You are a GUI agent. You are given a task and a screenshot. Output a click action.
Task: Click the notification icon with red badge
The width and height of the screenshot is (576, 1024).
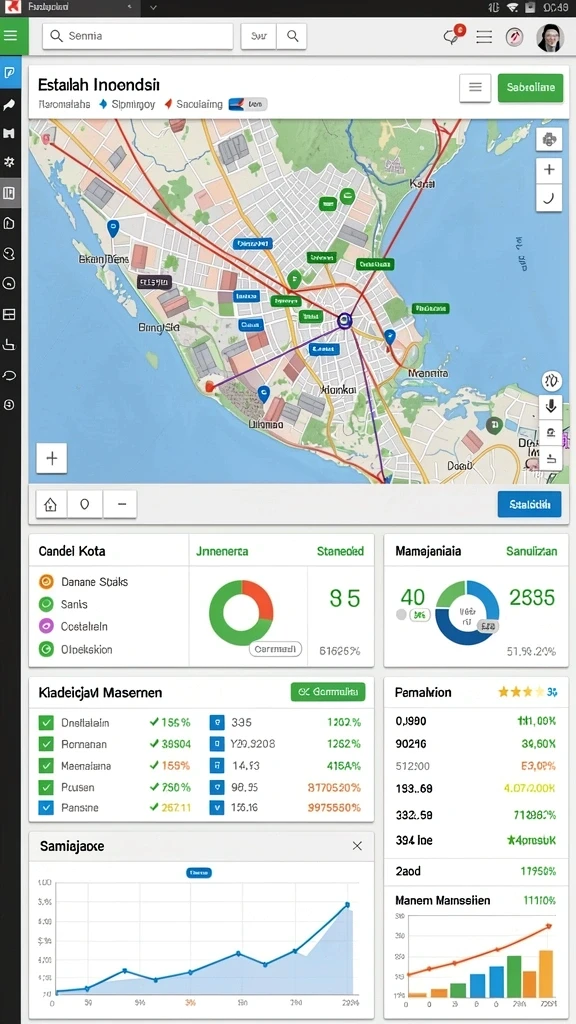click(452, 36)
